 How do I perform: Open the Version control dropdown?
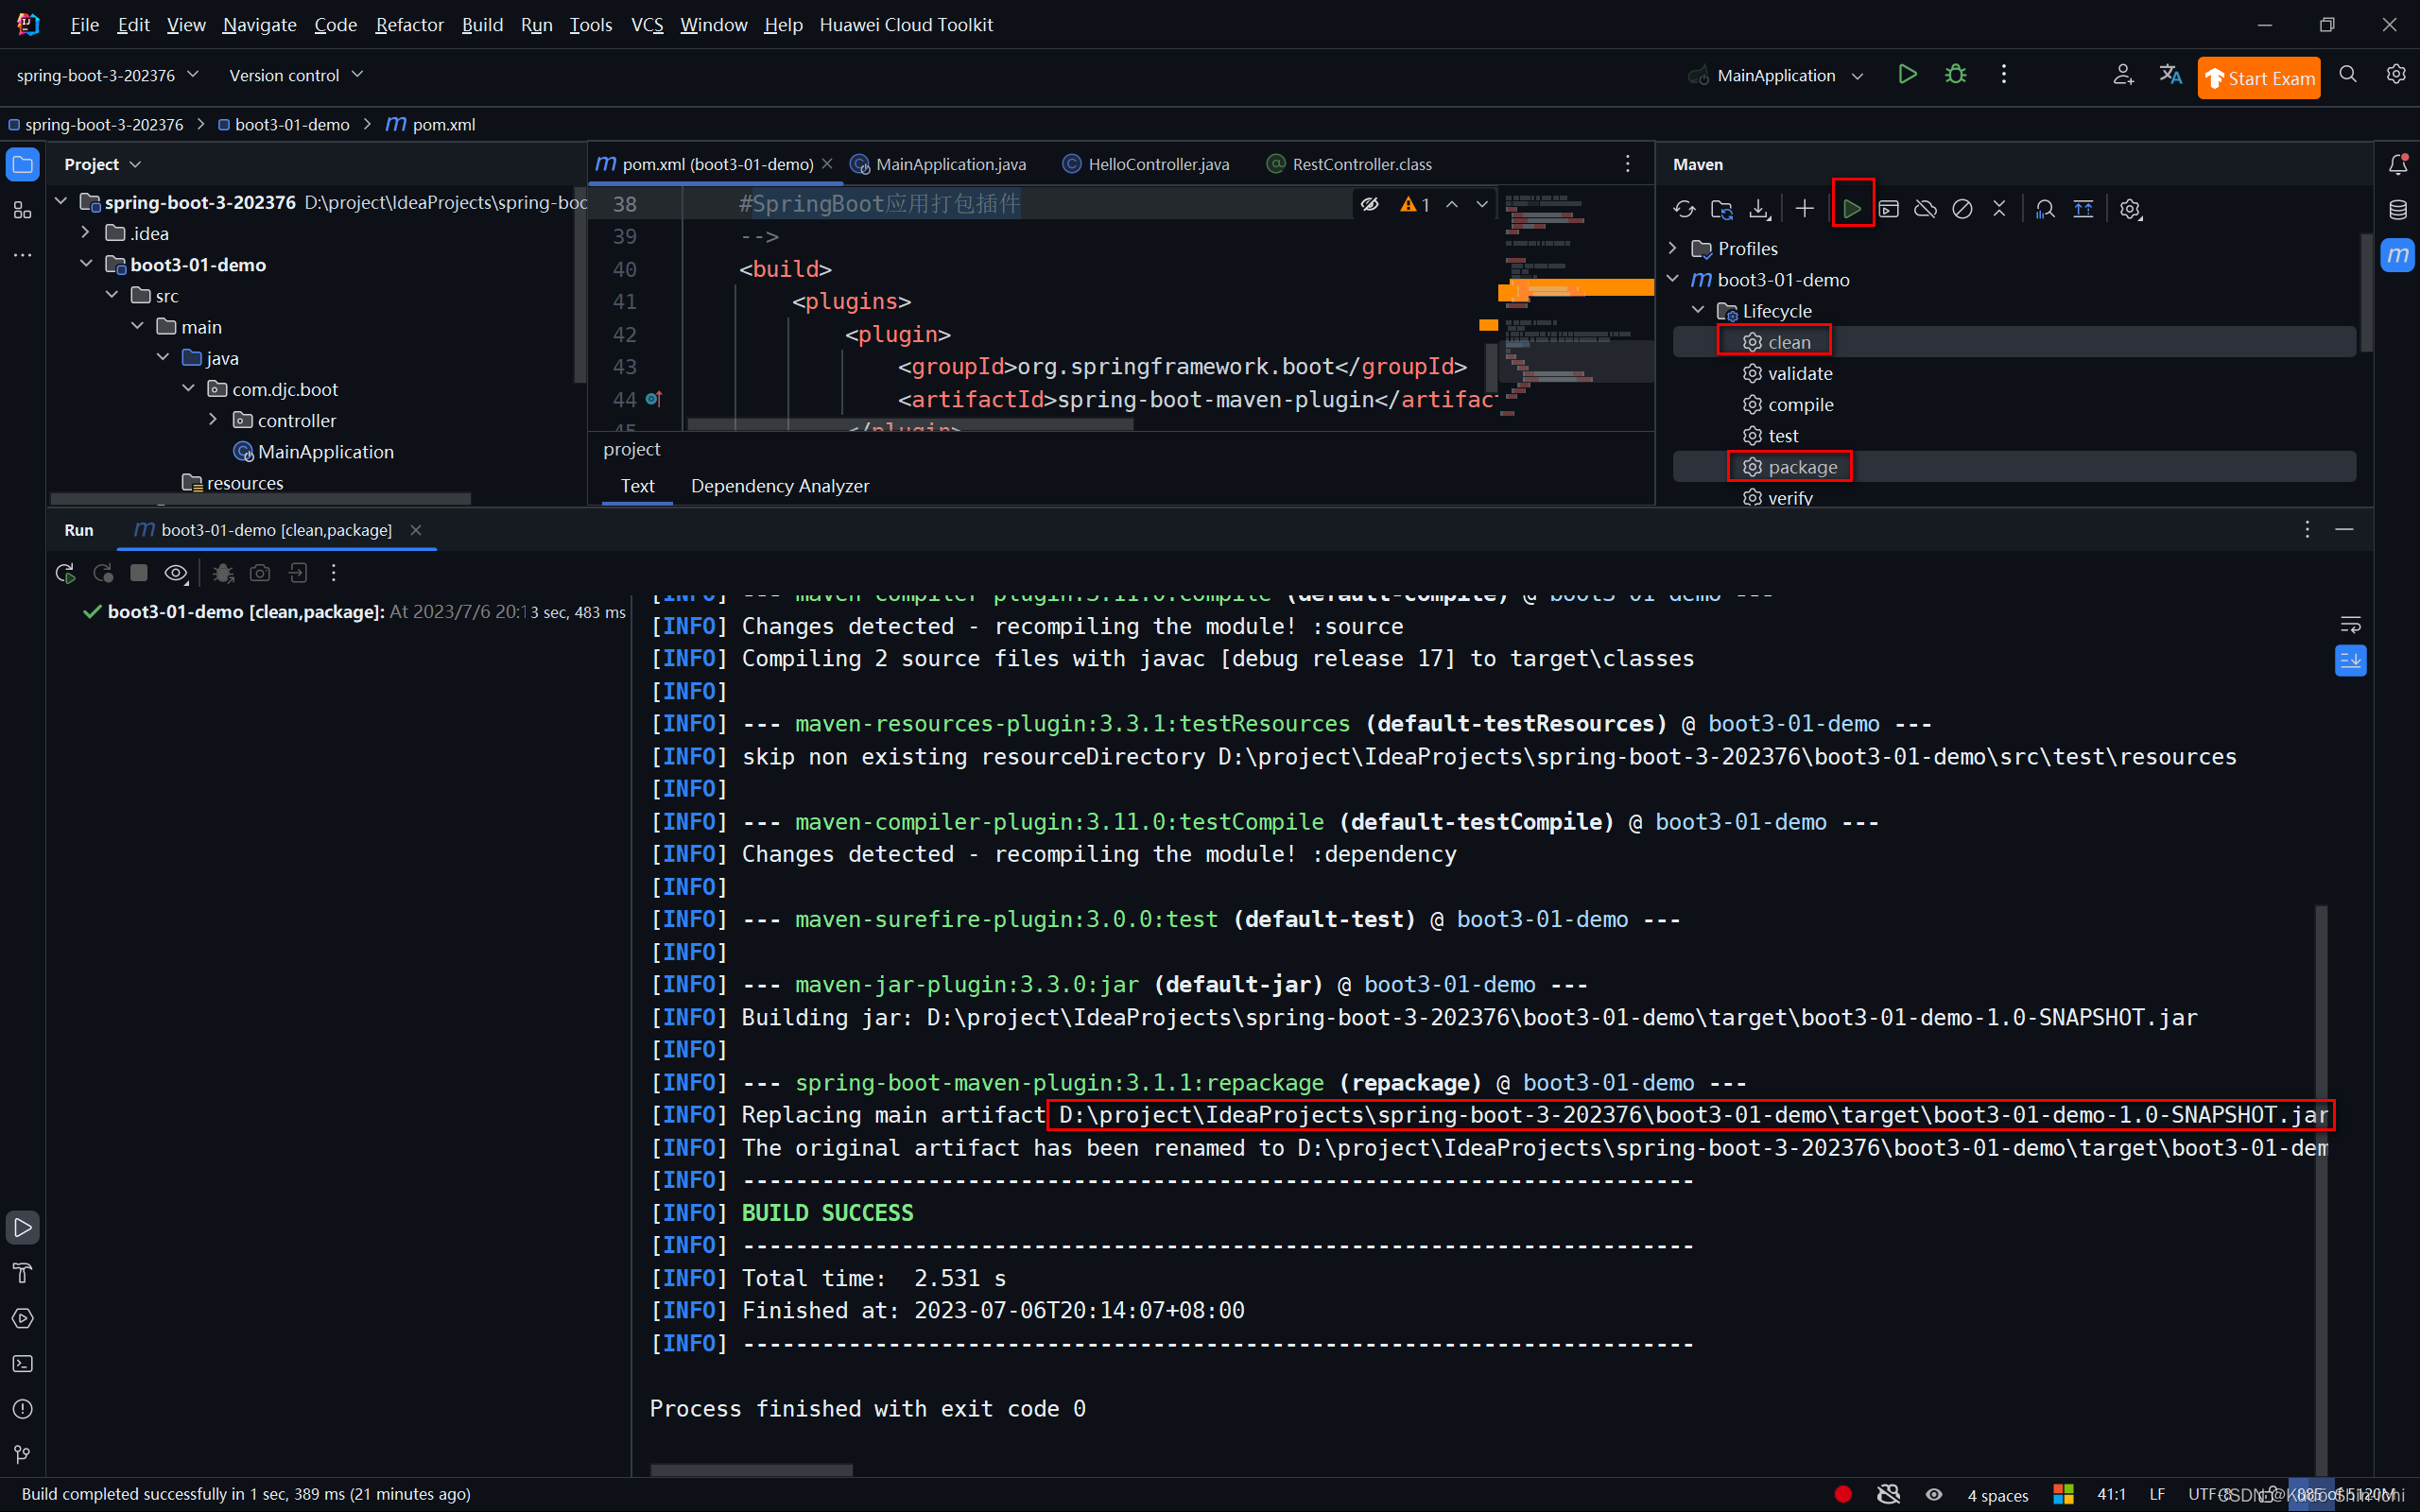coord(296,75)
